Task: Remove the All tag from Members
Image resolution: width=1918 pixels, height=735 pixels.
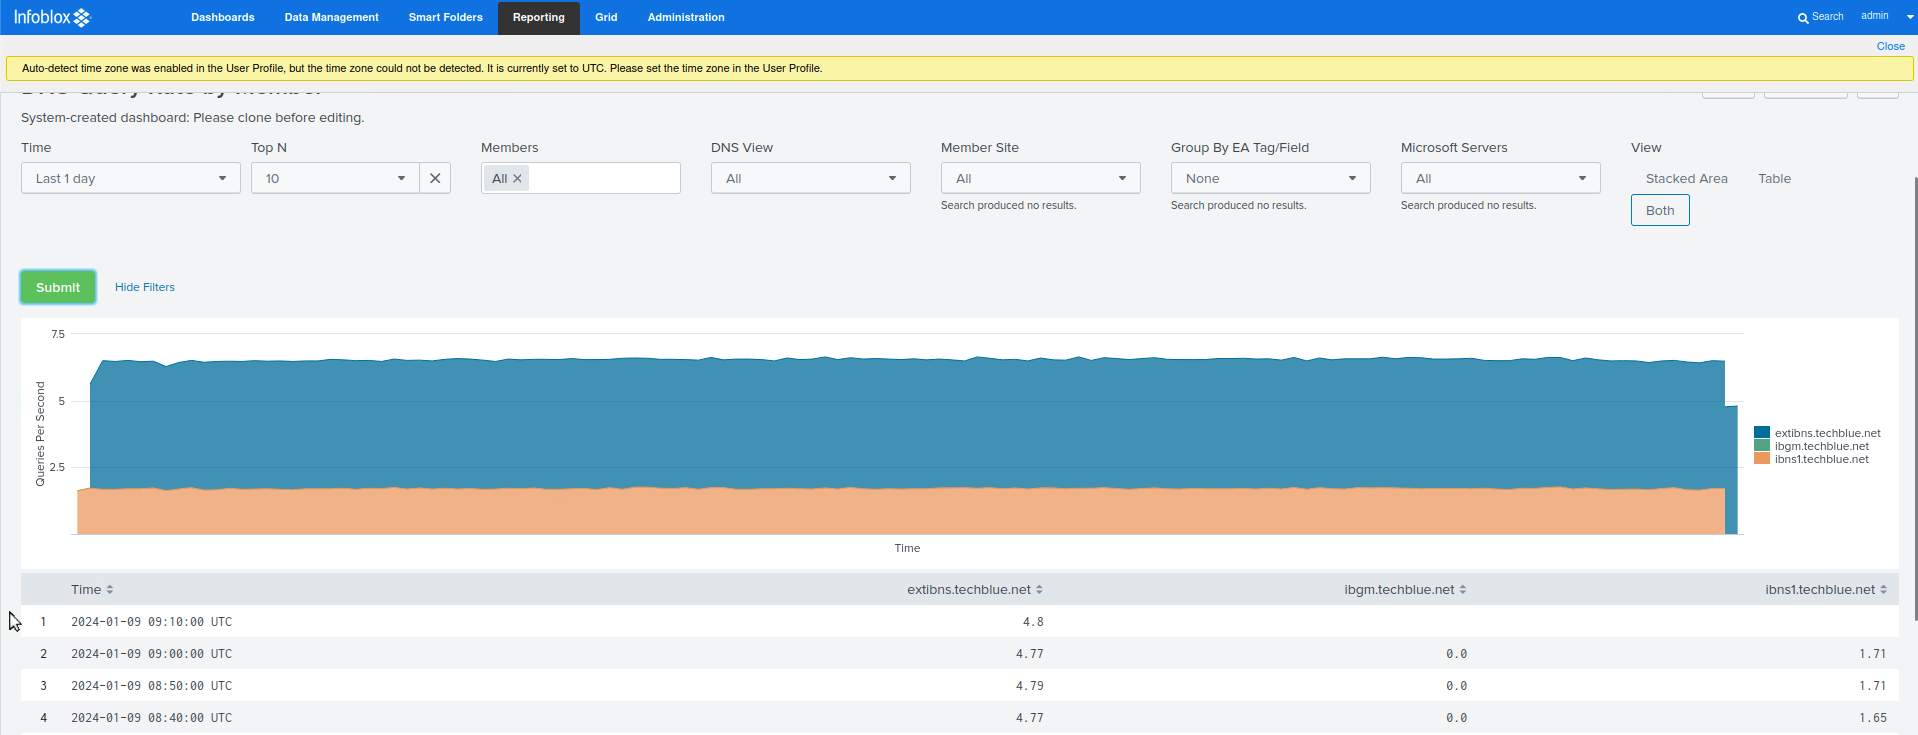Action: [517, 179]
